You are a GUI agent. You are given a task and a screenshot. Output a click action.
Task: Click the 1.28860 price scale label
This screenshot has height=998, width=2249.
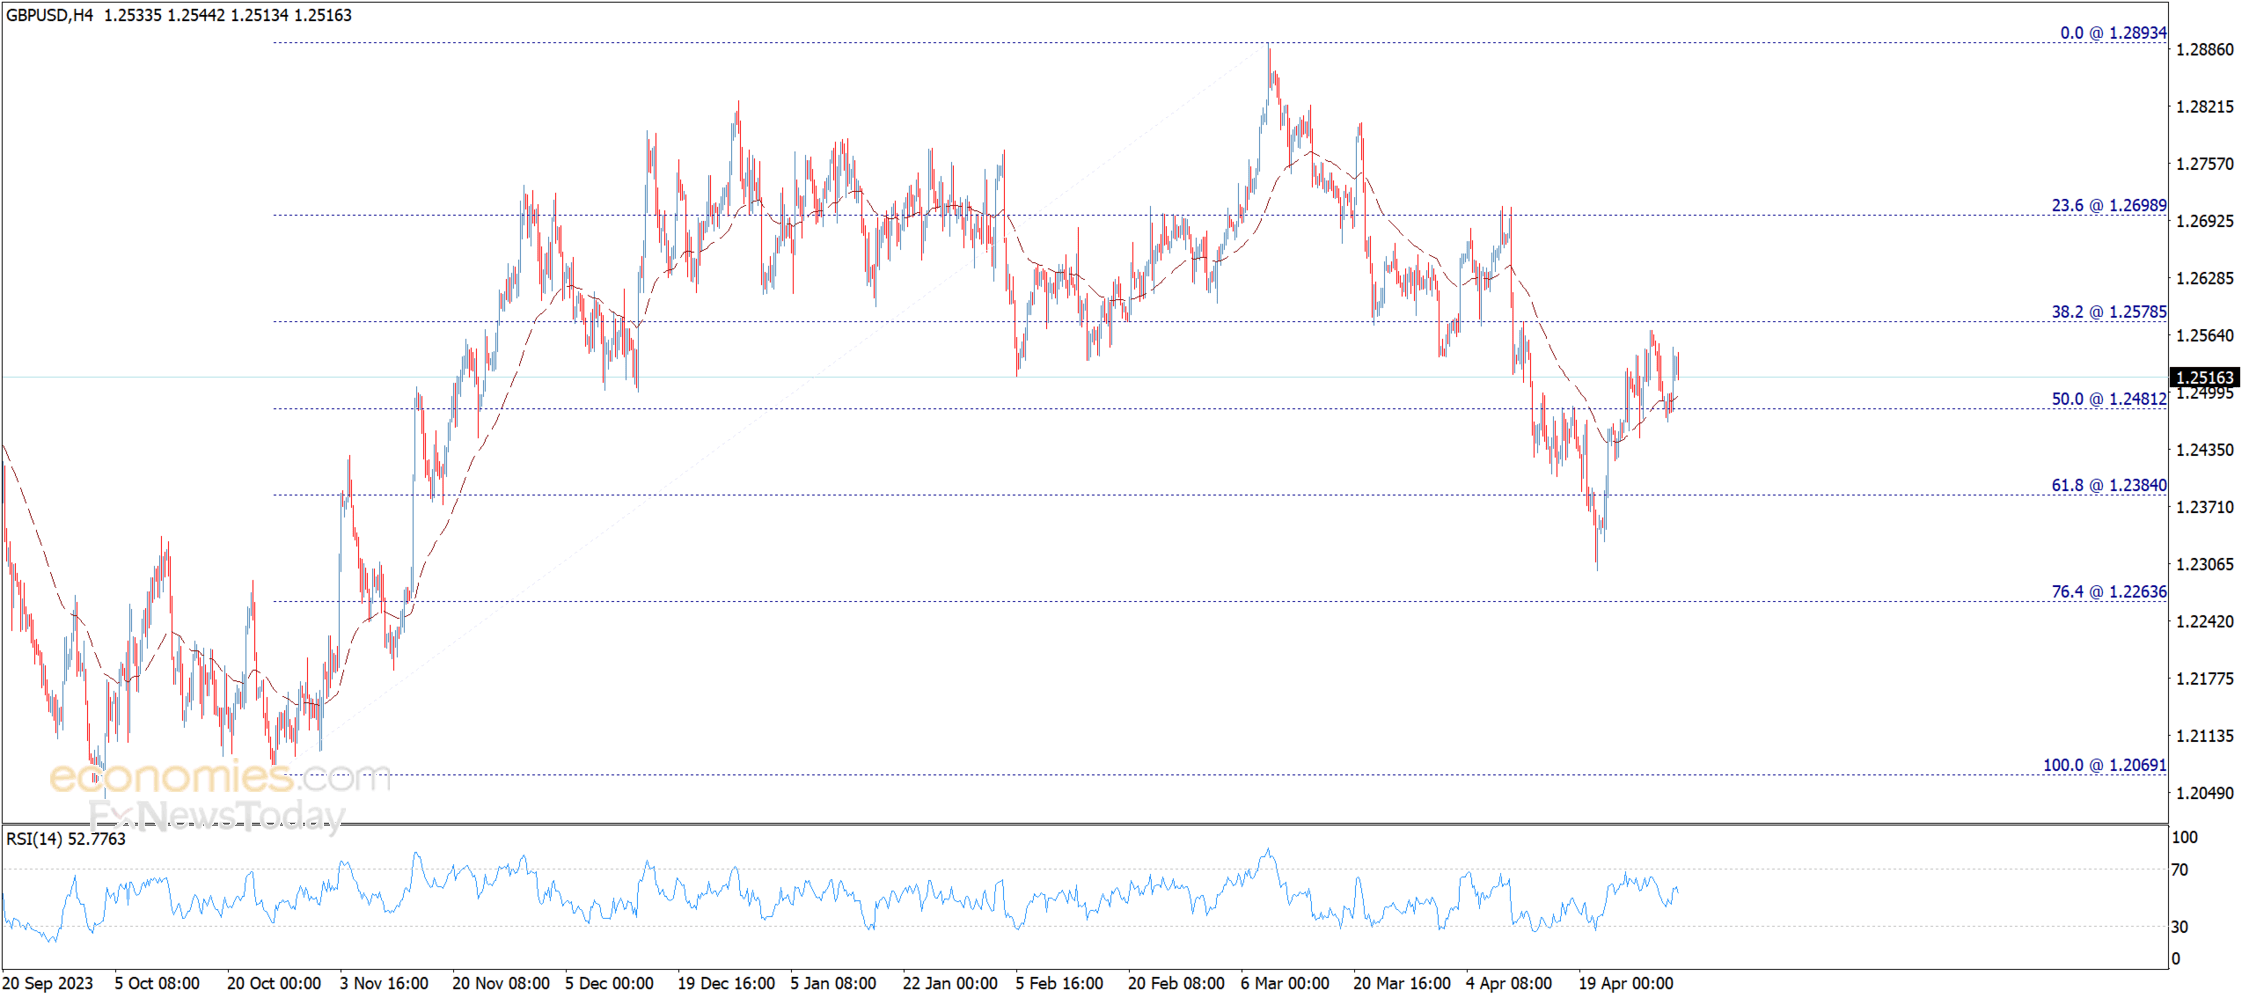tap(2205, 50)
